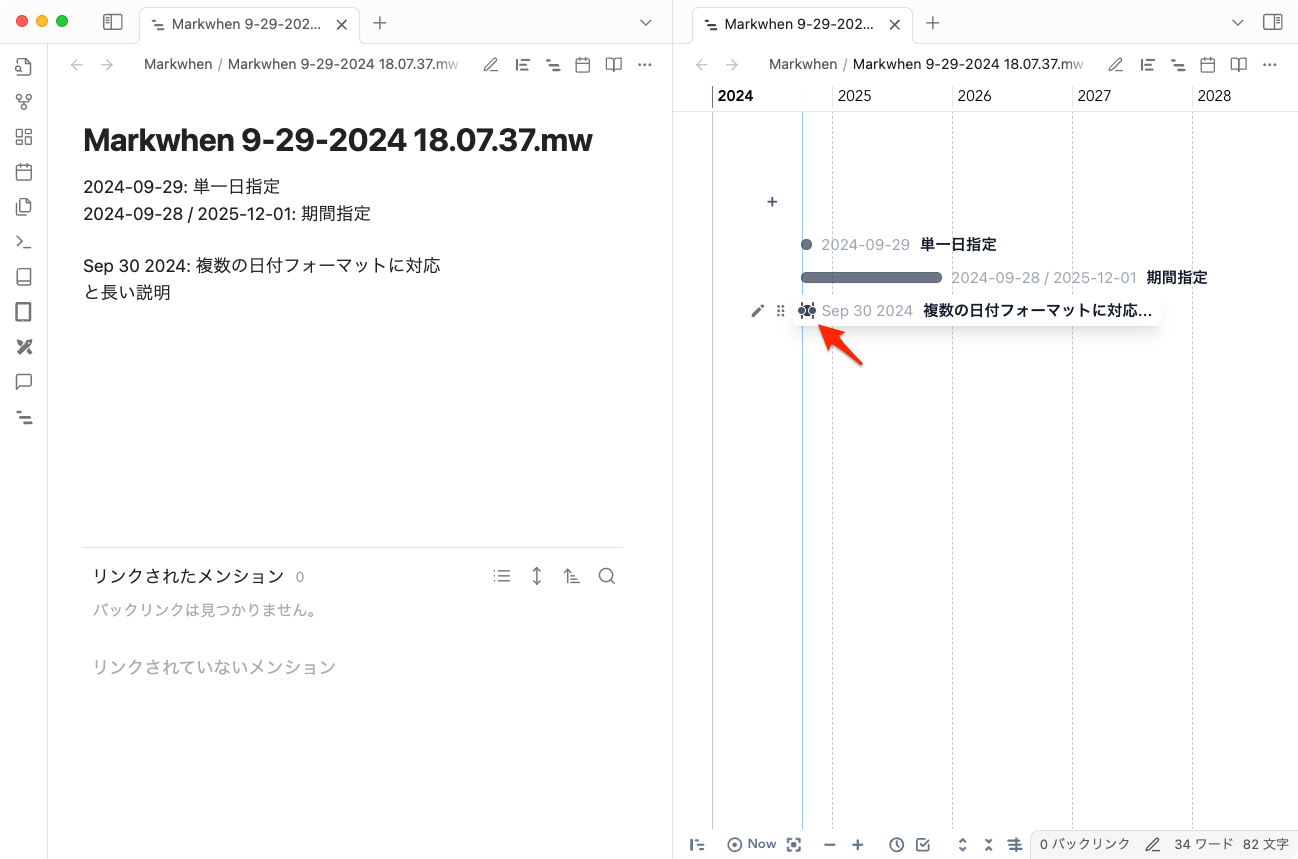The height and width of the screenshot is (859, 1298).
Task: Toggle reading view book icon in right pane
Action: [x=1239, y=64]
